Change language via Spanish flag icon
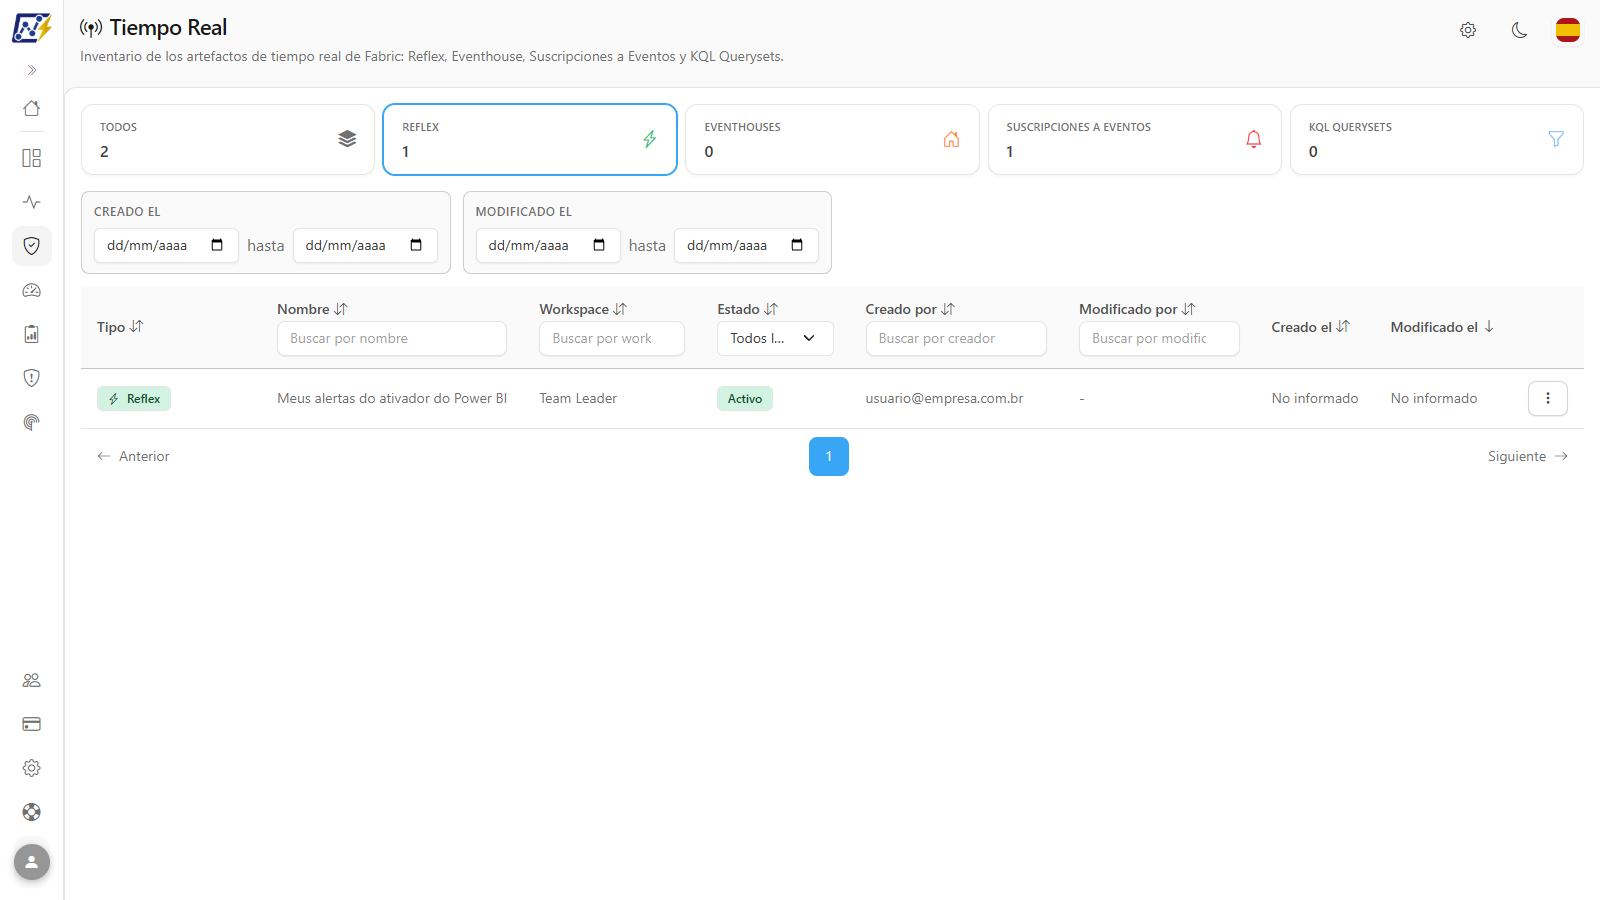1600x900 pixels. [x=1568, y=30]
